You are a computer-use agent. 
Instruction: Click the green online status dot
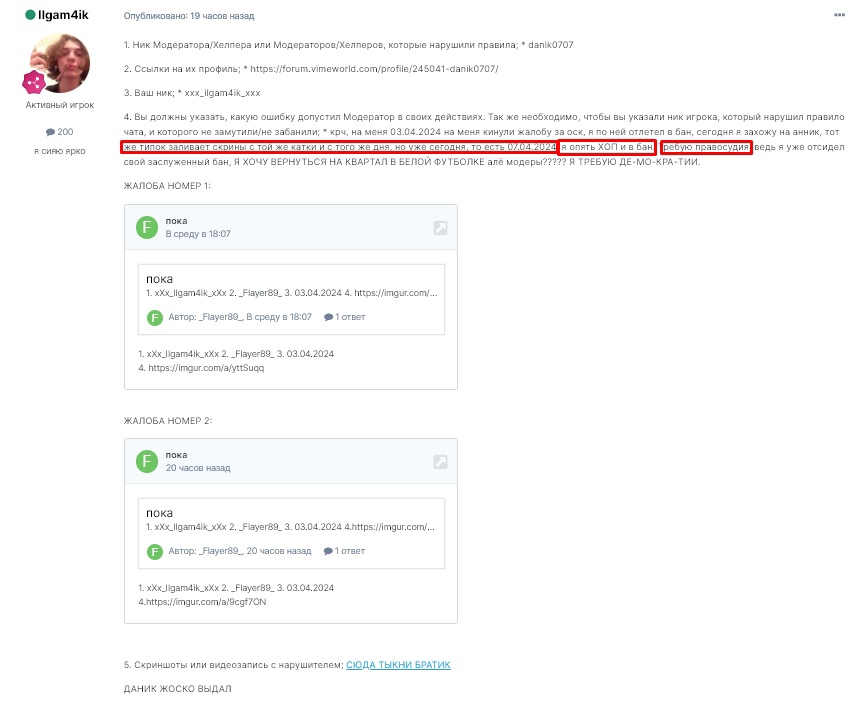[x=31, y=15]
